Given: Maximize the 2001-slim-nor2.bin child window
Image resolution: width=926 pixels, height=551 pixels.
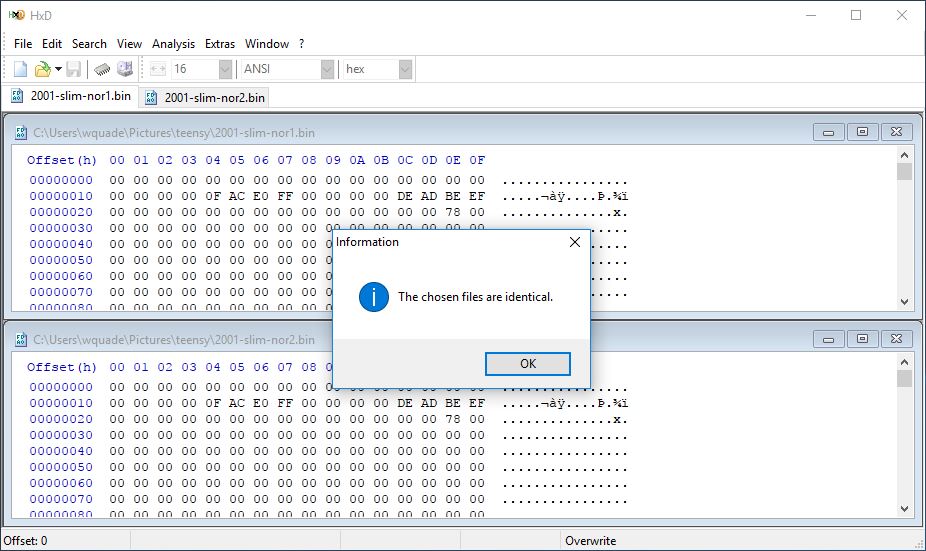Looking at the screenshot, I should (x=862, y=339).
